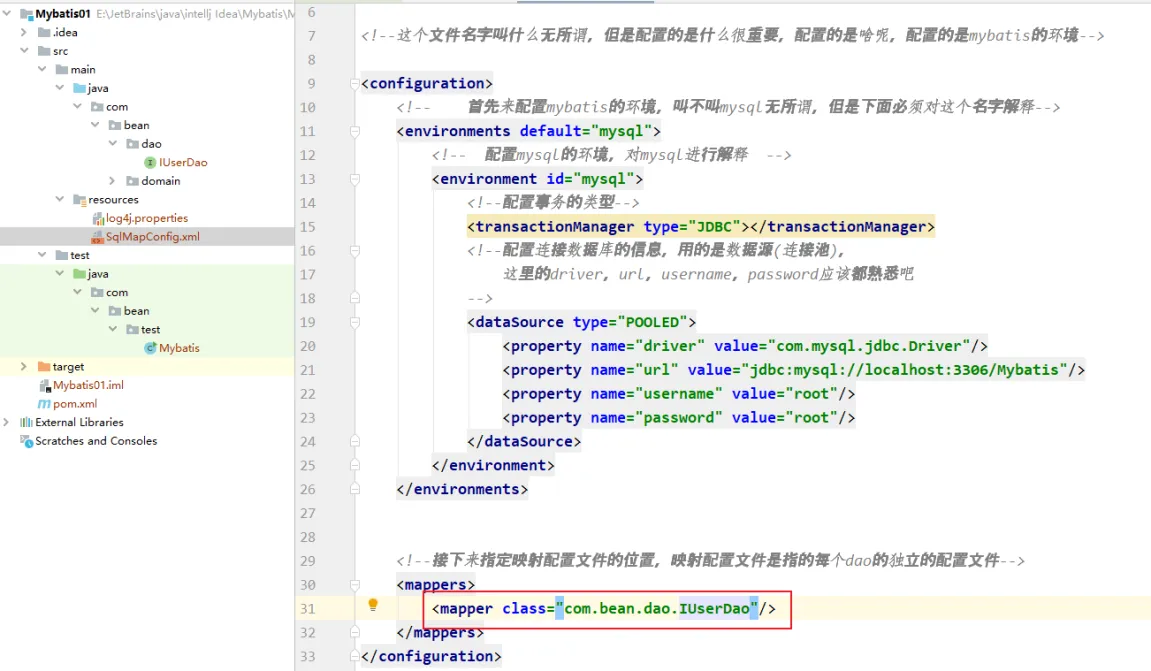Viewport: 1151px width, 671px height.
Task: Click the pom.xml Maven icon
Action: [x=44, y=404]
